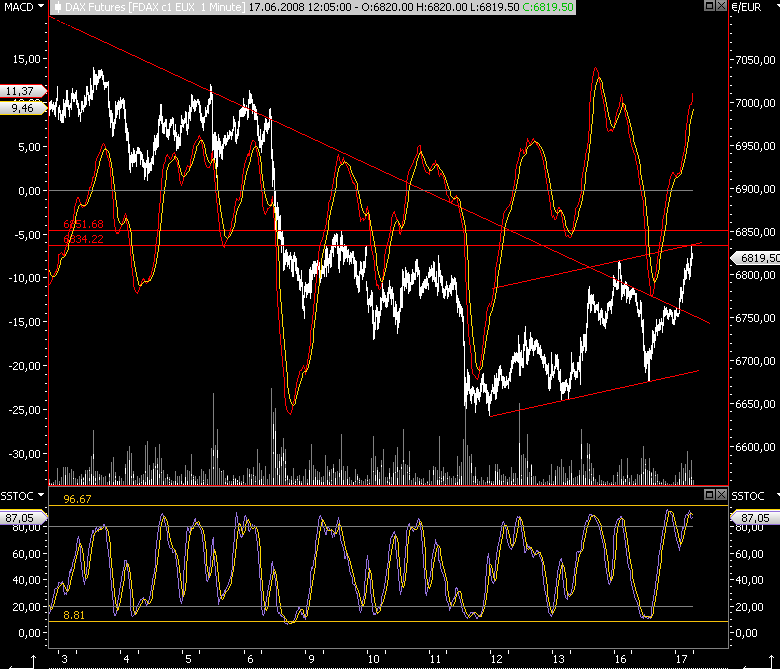Select the 6851.68 horizontal line label
Screen dimensions: 780x669
pyautogui.click(x=83, y=224)
